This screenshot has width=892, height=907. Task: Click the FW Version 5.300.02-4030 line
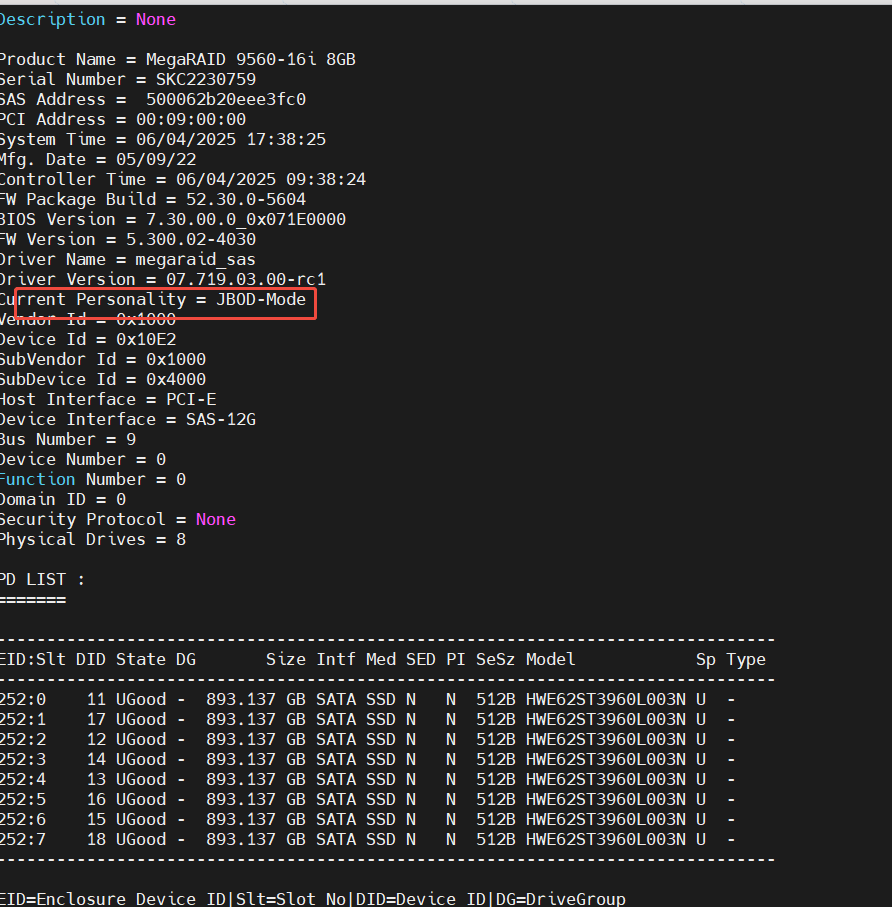coord(128,239)
